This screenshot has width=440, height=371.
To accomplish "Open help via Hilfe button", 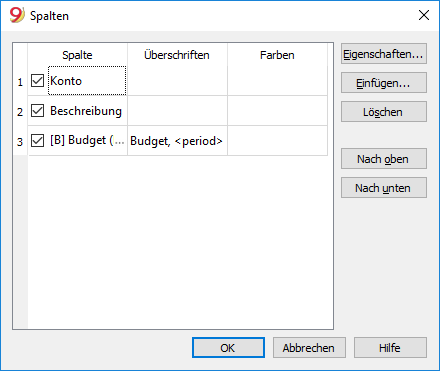I will 390,348.
